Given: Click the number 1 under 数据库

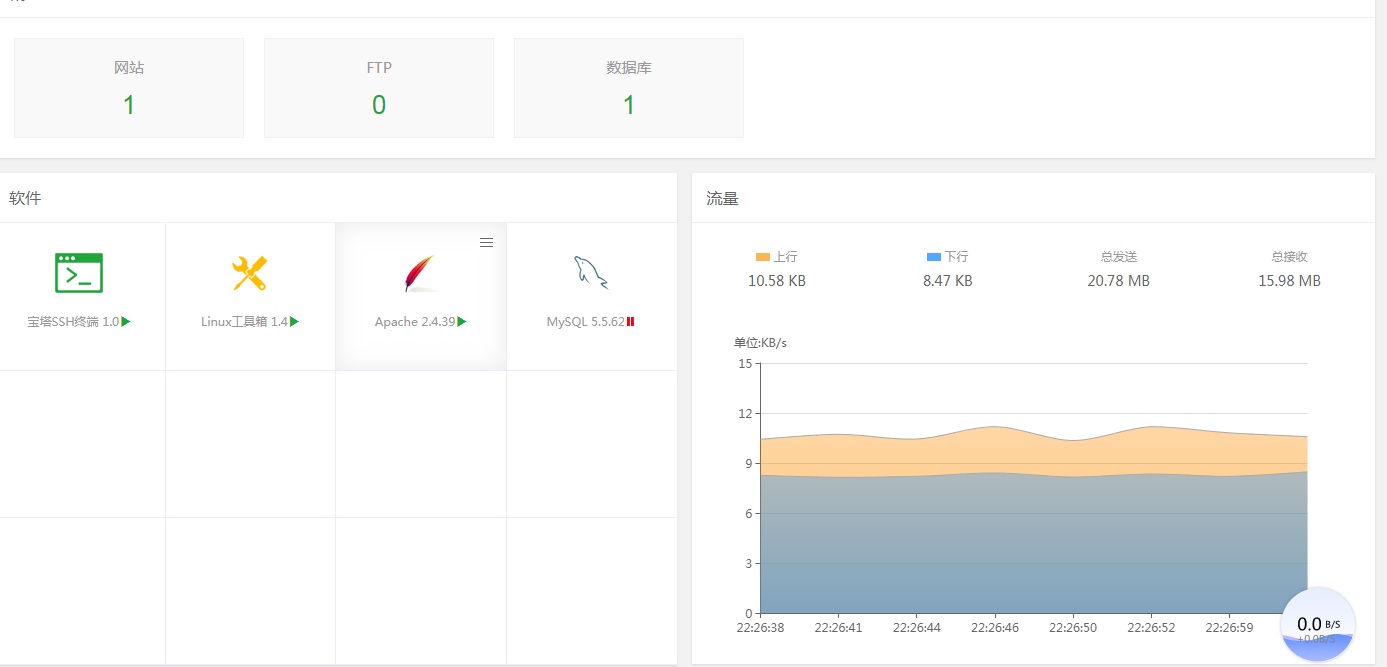Looking at the screenshot, I should [629, 105].
